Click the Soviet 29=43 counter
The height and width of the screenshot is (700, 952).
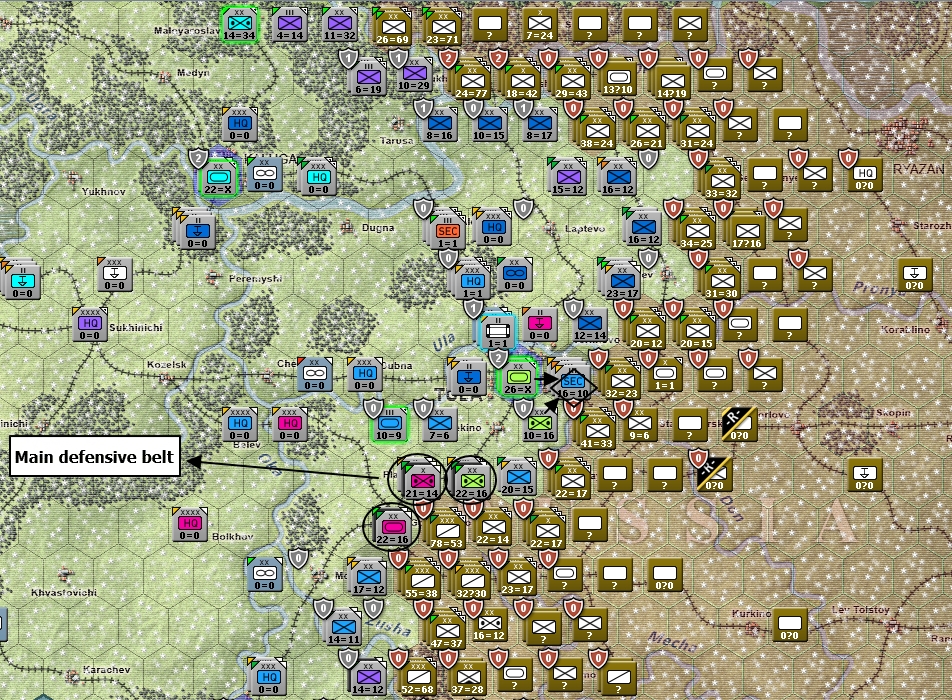[x=571, y=81]
